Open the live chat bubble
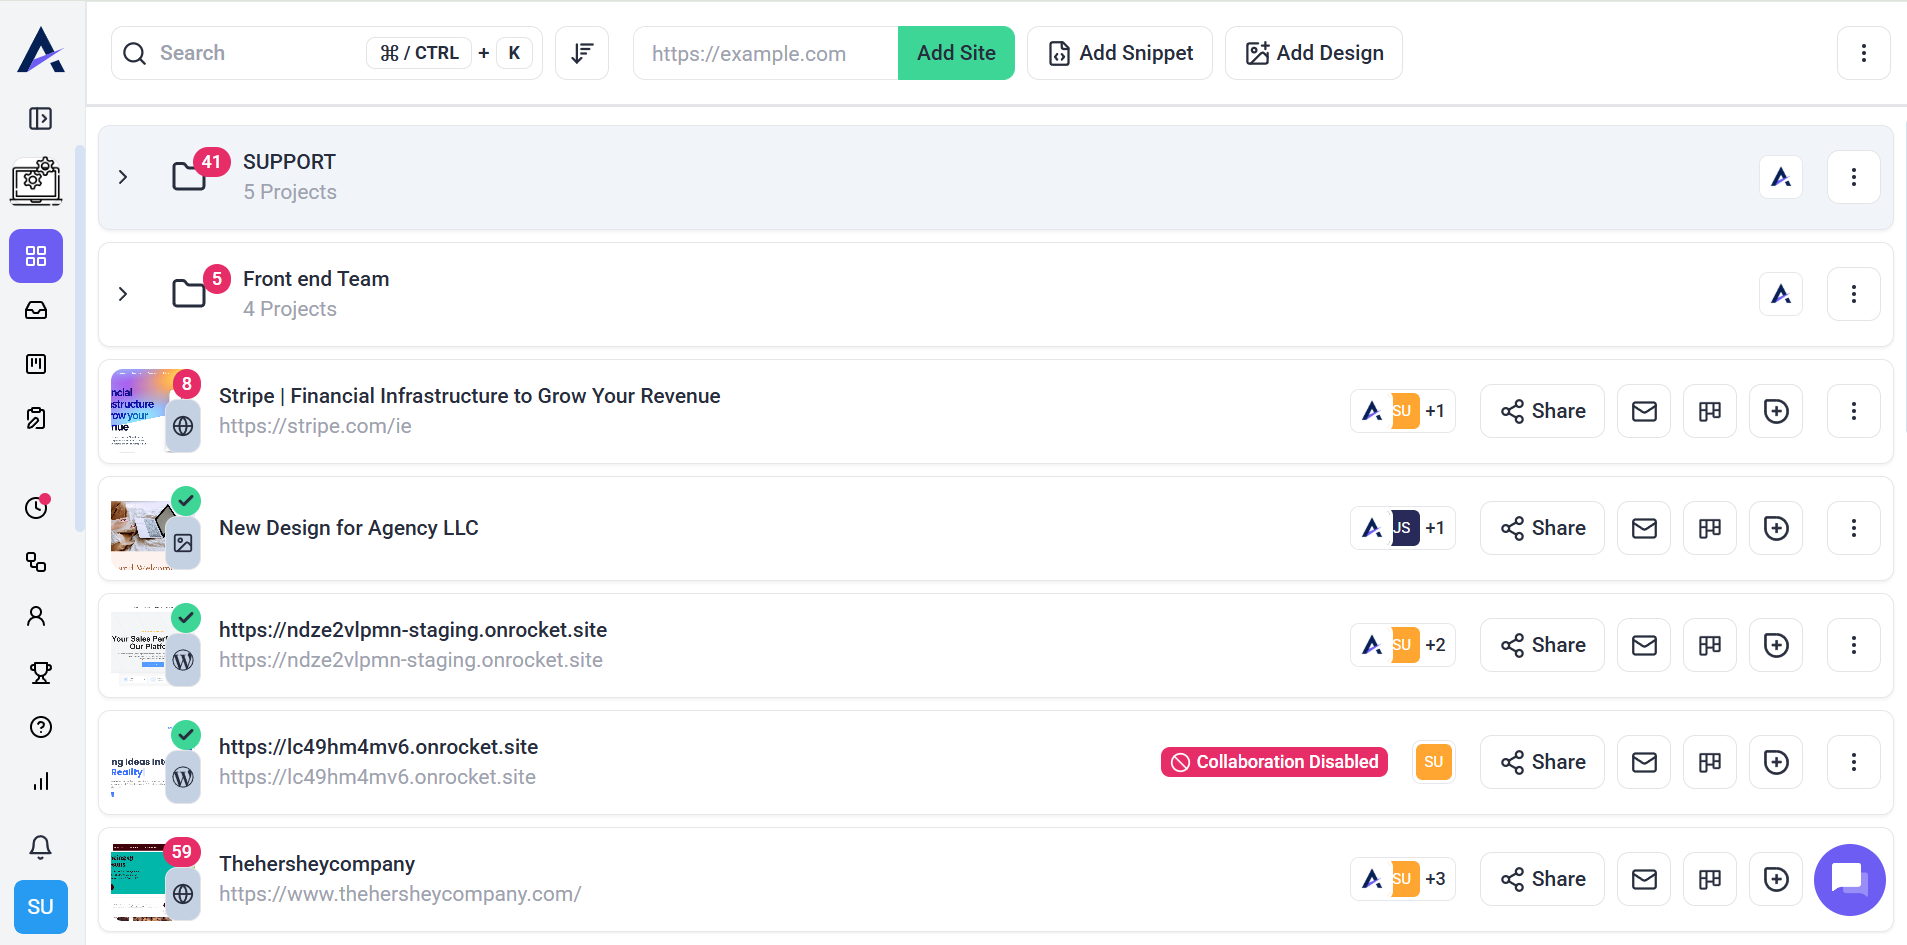1907x945 pixels. (1848, 879)
